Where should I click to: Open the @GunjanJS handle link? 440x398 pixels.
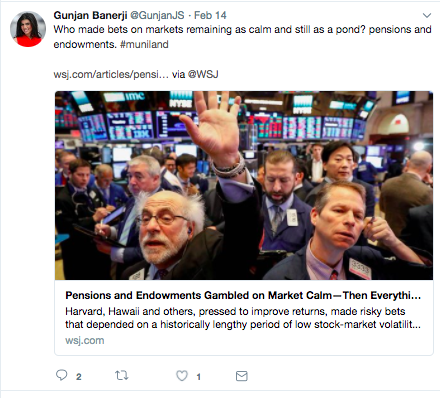pos(157,15)
